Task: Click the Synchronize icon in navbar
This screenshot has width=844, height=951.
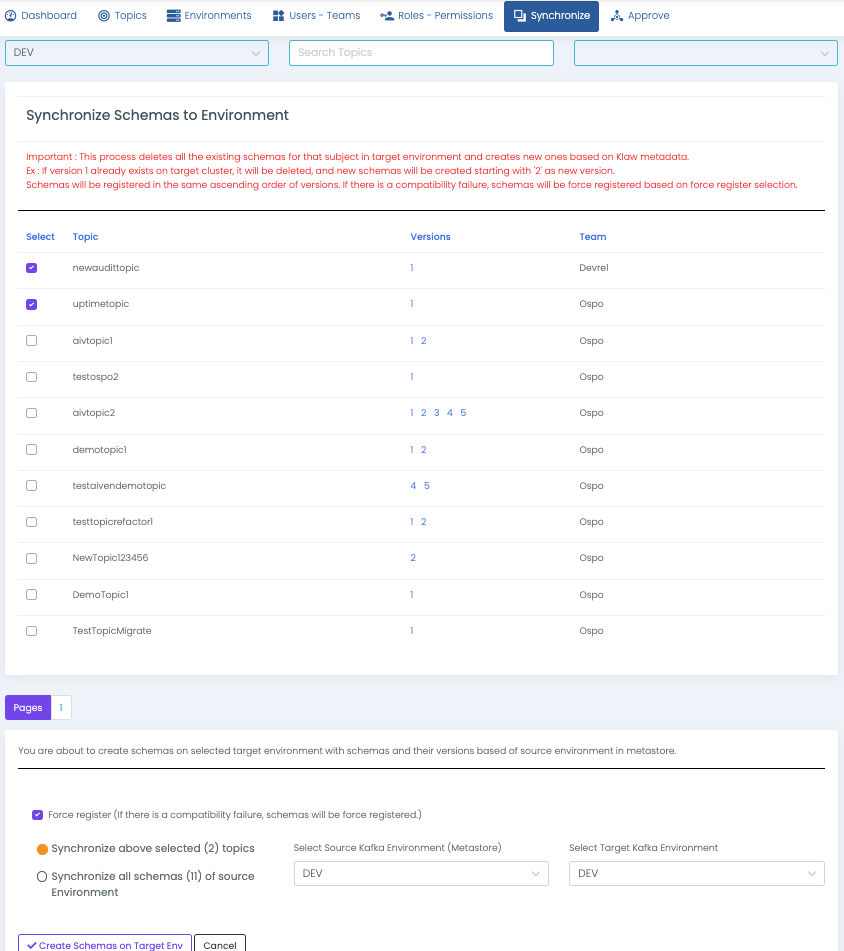Action: [520, 16]
